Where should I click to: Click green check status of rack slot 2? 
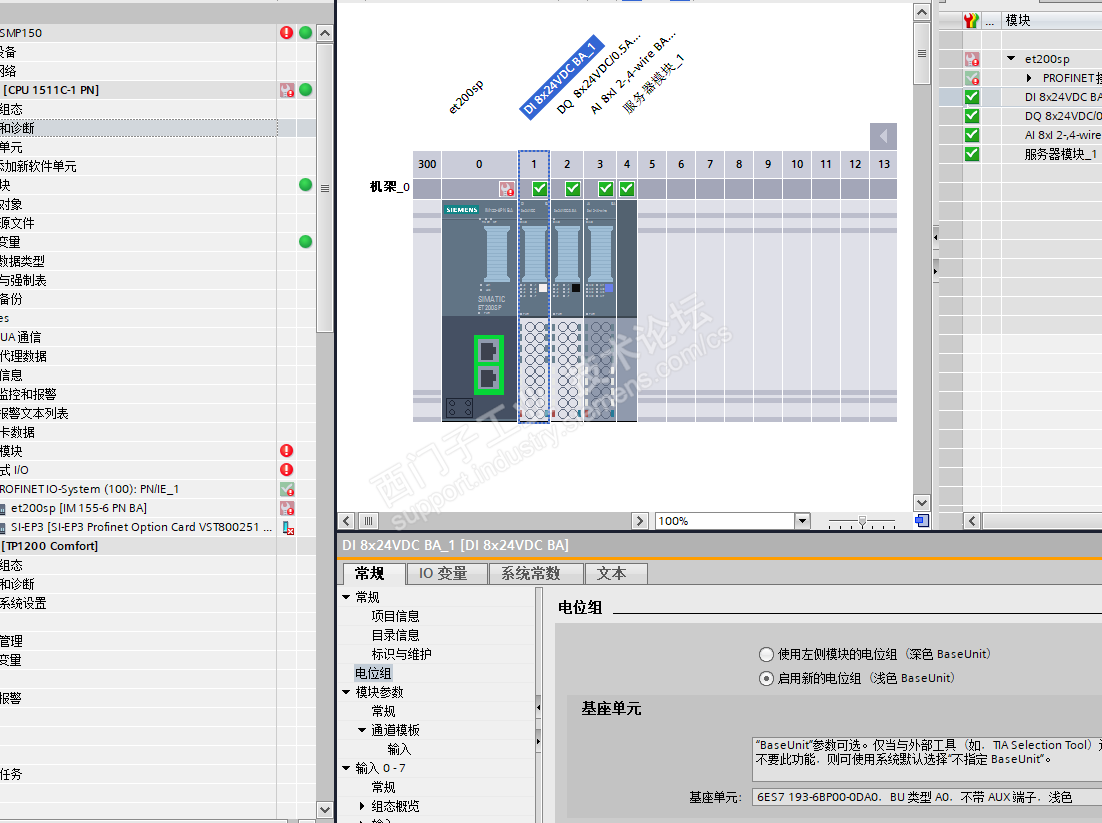(x=573, y=188)
